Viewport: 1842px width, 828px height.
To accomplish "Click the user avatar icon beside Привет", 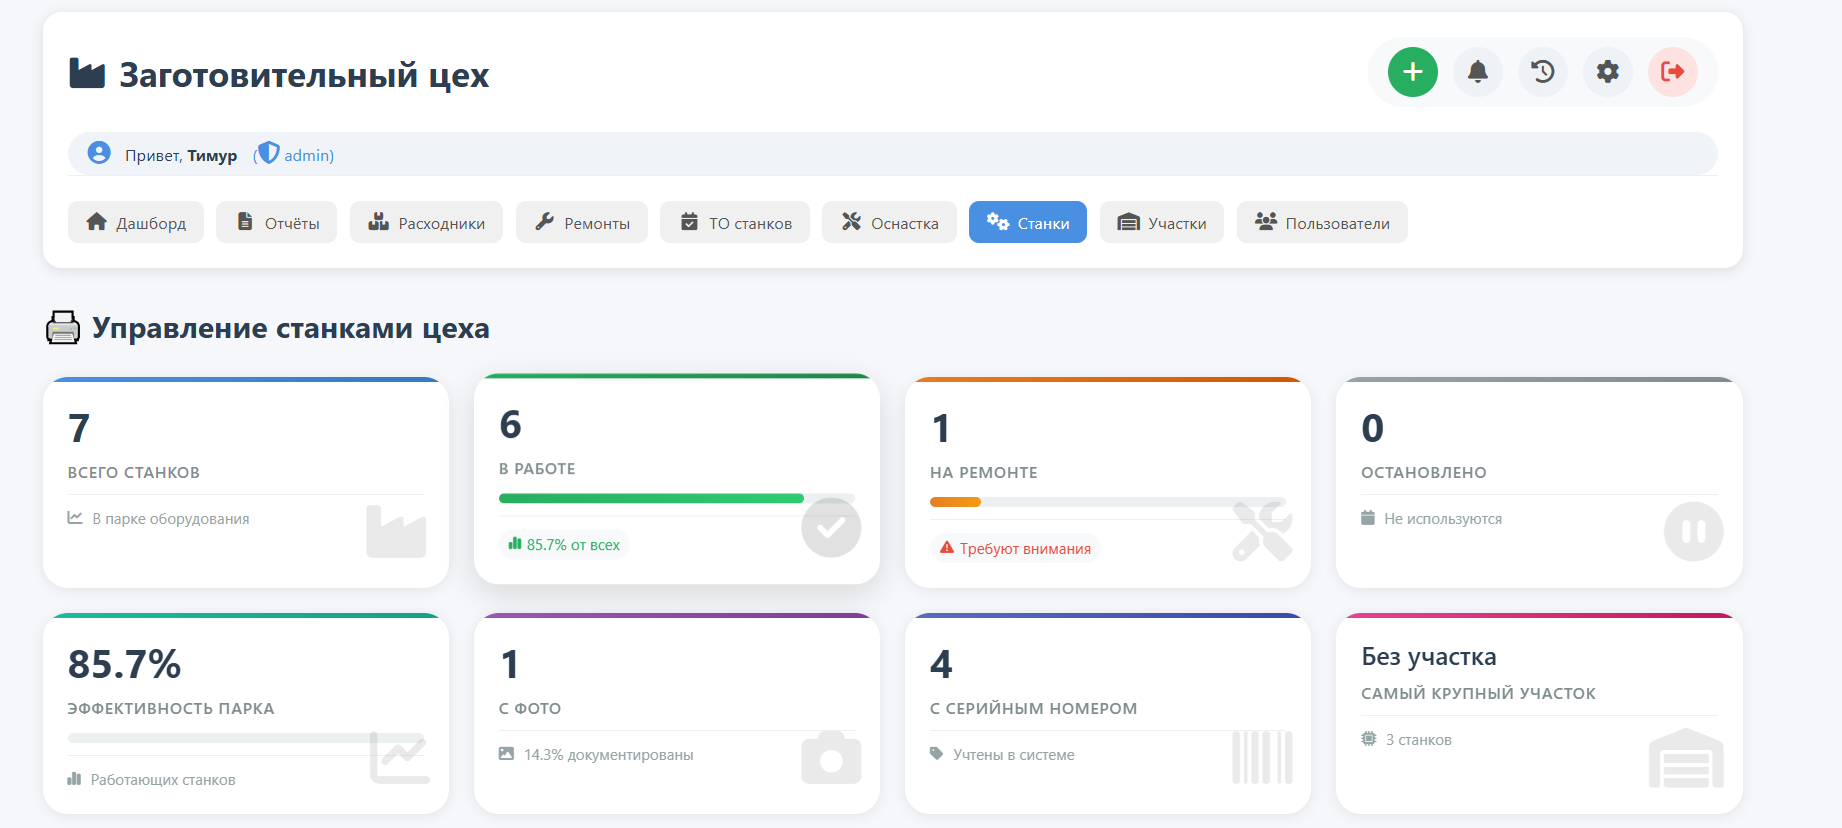I will pyautogui.click(x=99, y=153).
